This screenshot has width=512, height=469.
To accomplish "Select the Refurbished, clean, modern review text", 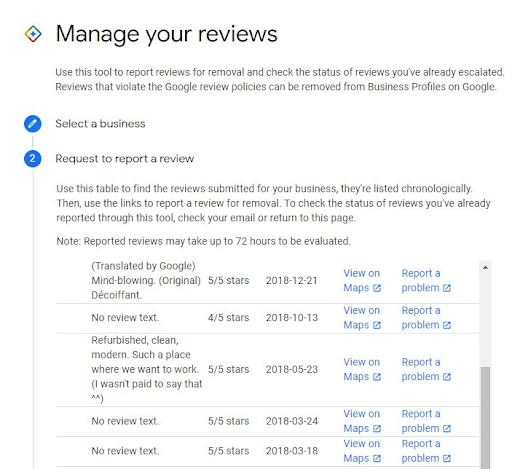I will [147, 369].
